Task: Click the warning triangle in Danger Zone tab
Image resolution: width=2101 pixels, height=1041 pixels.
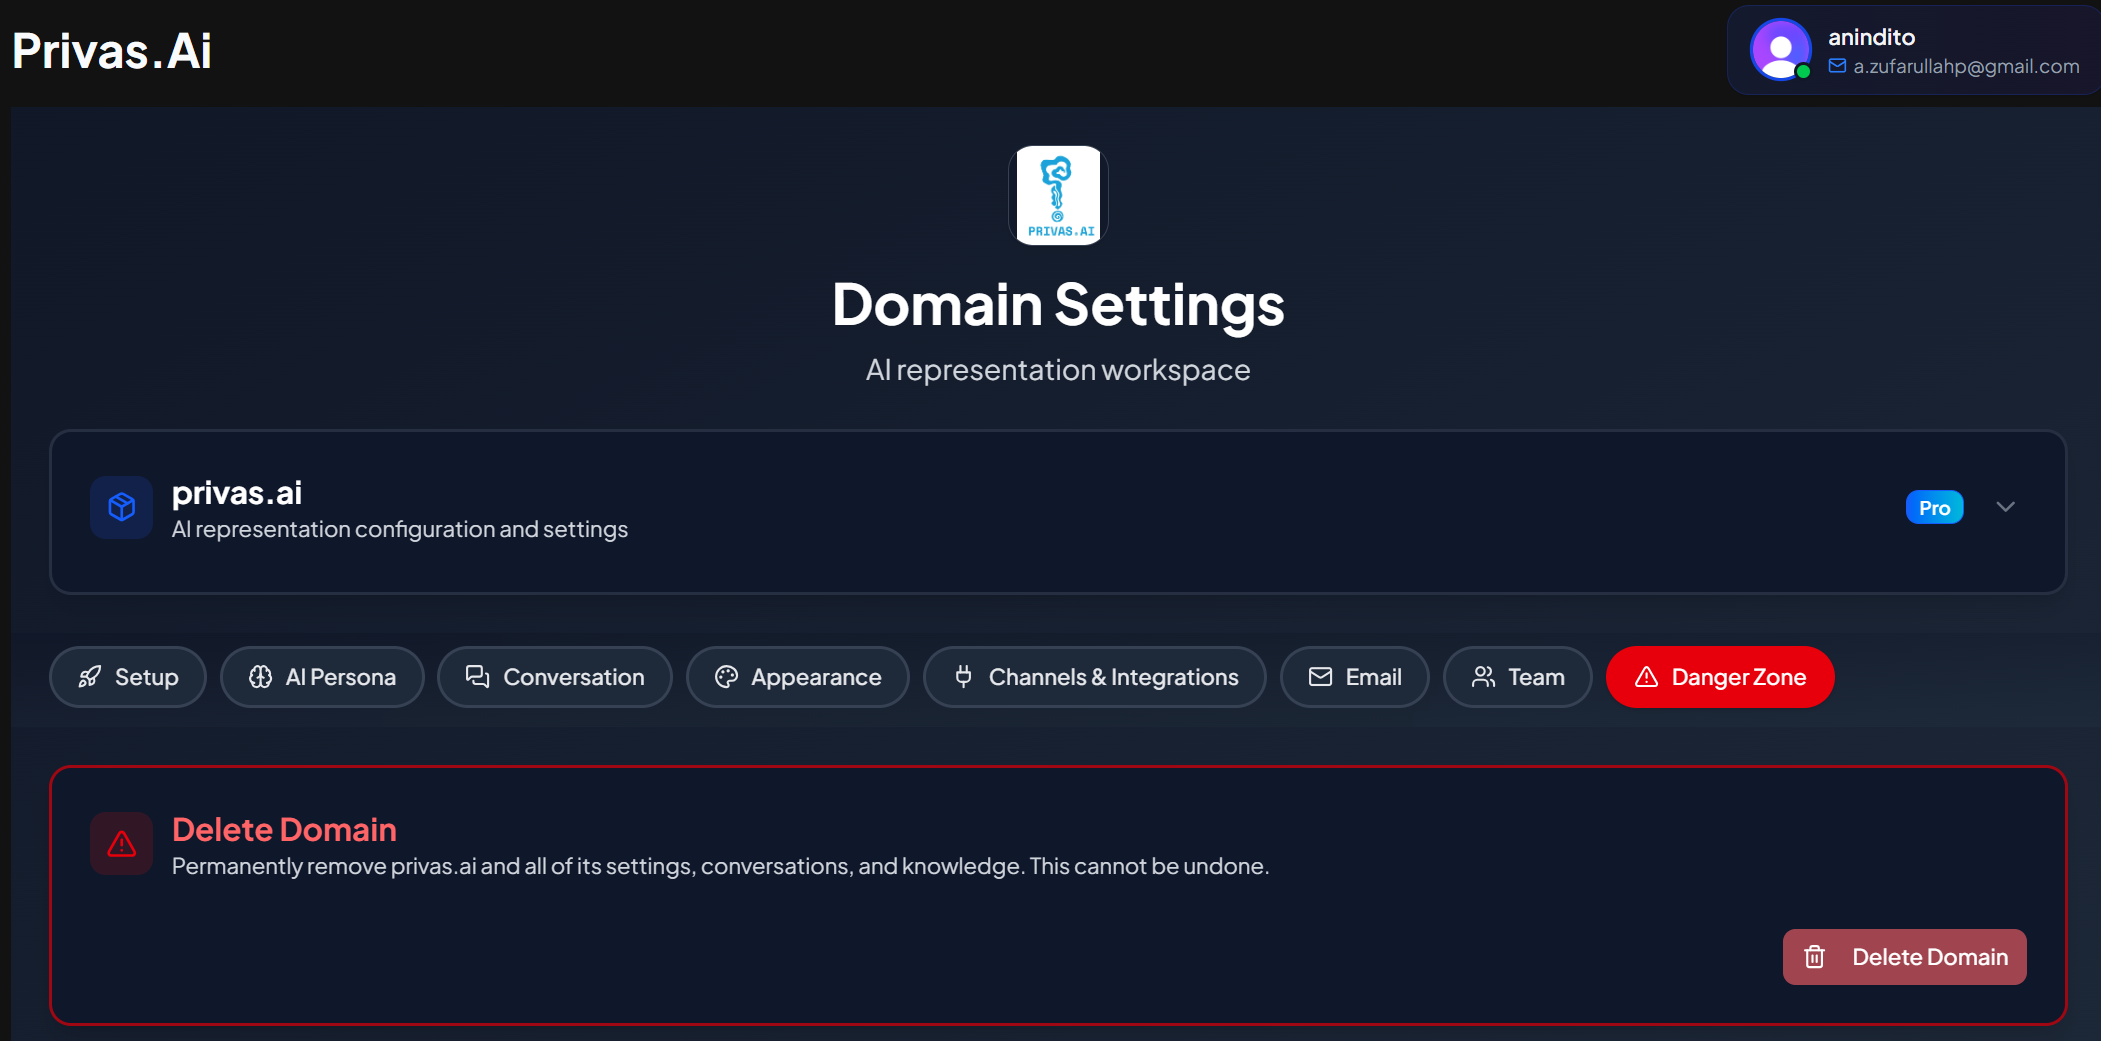Action: [1646, 677]
